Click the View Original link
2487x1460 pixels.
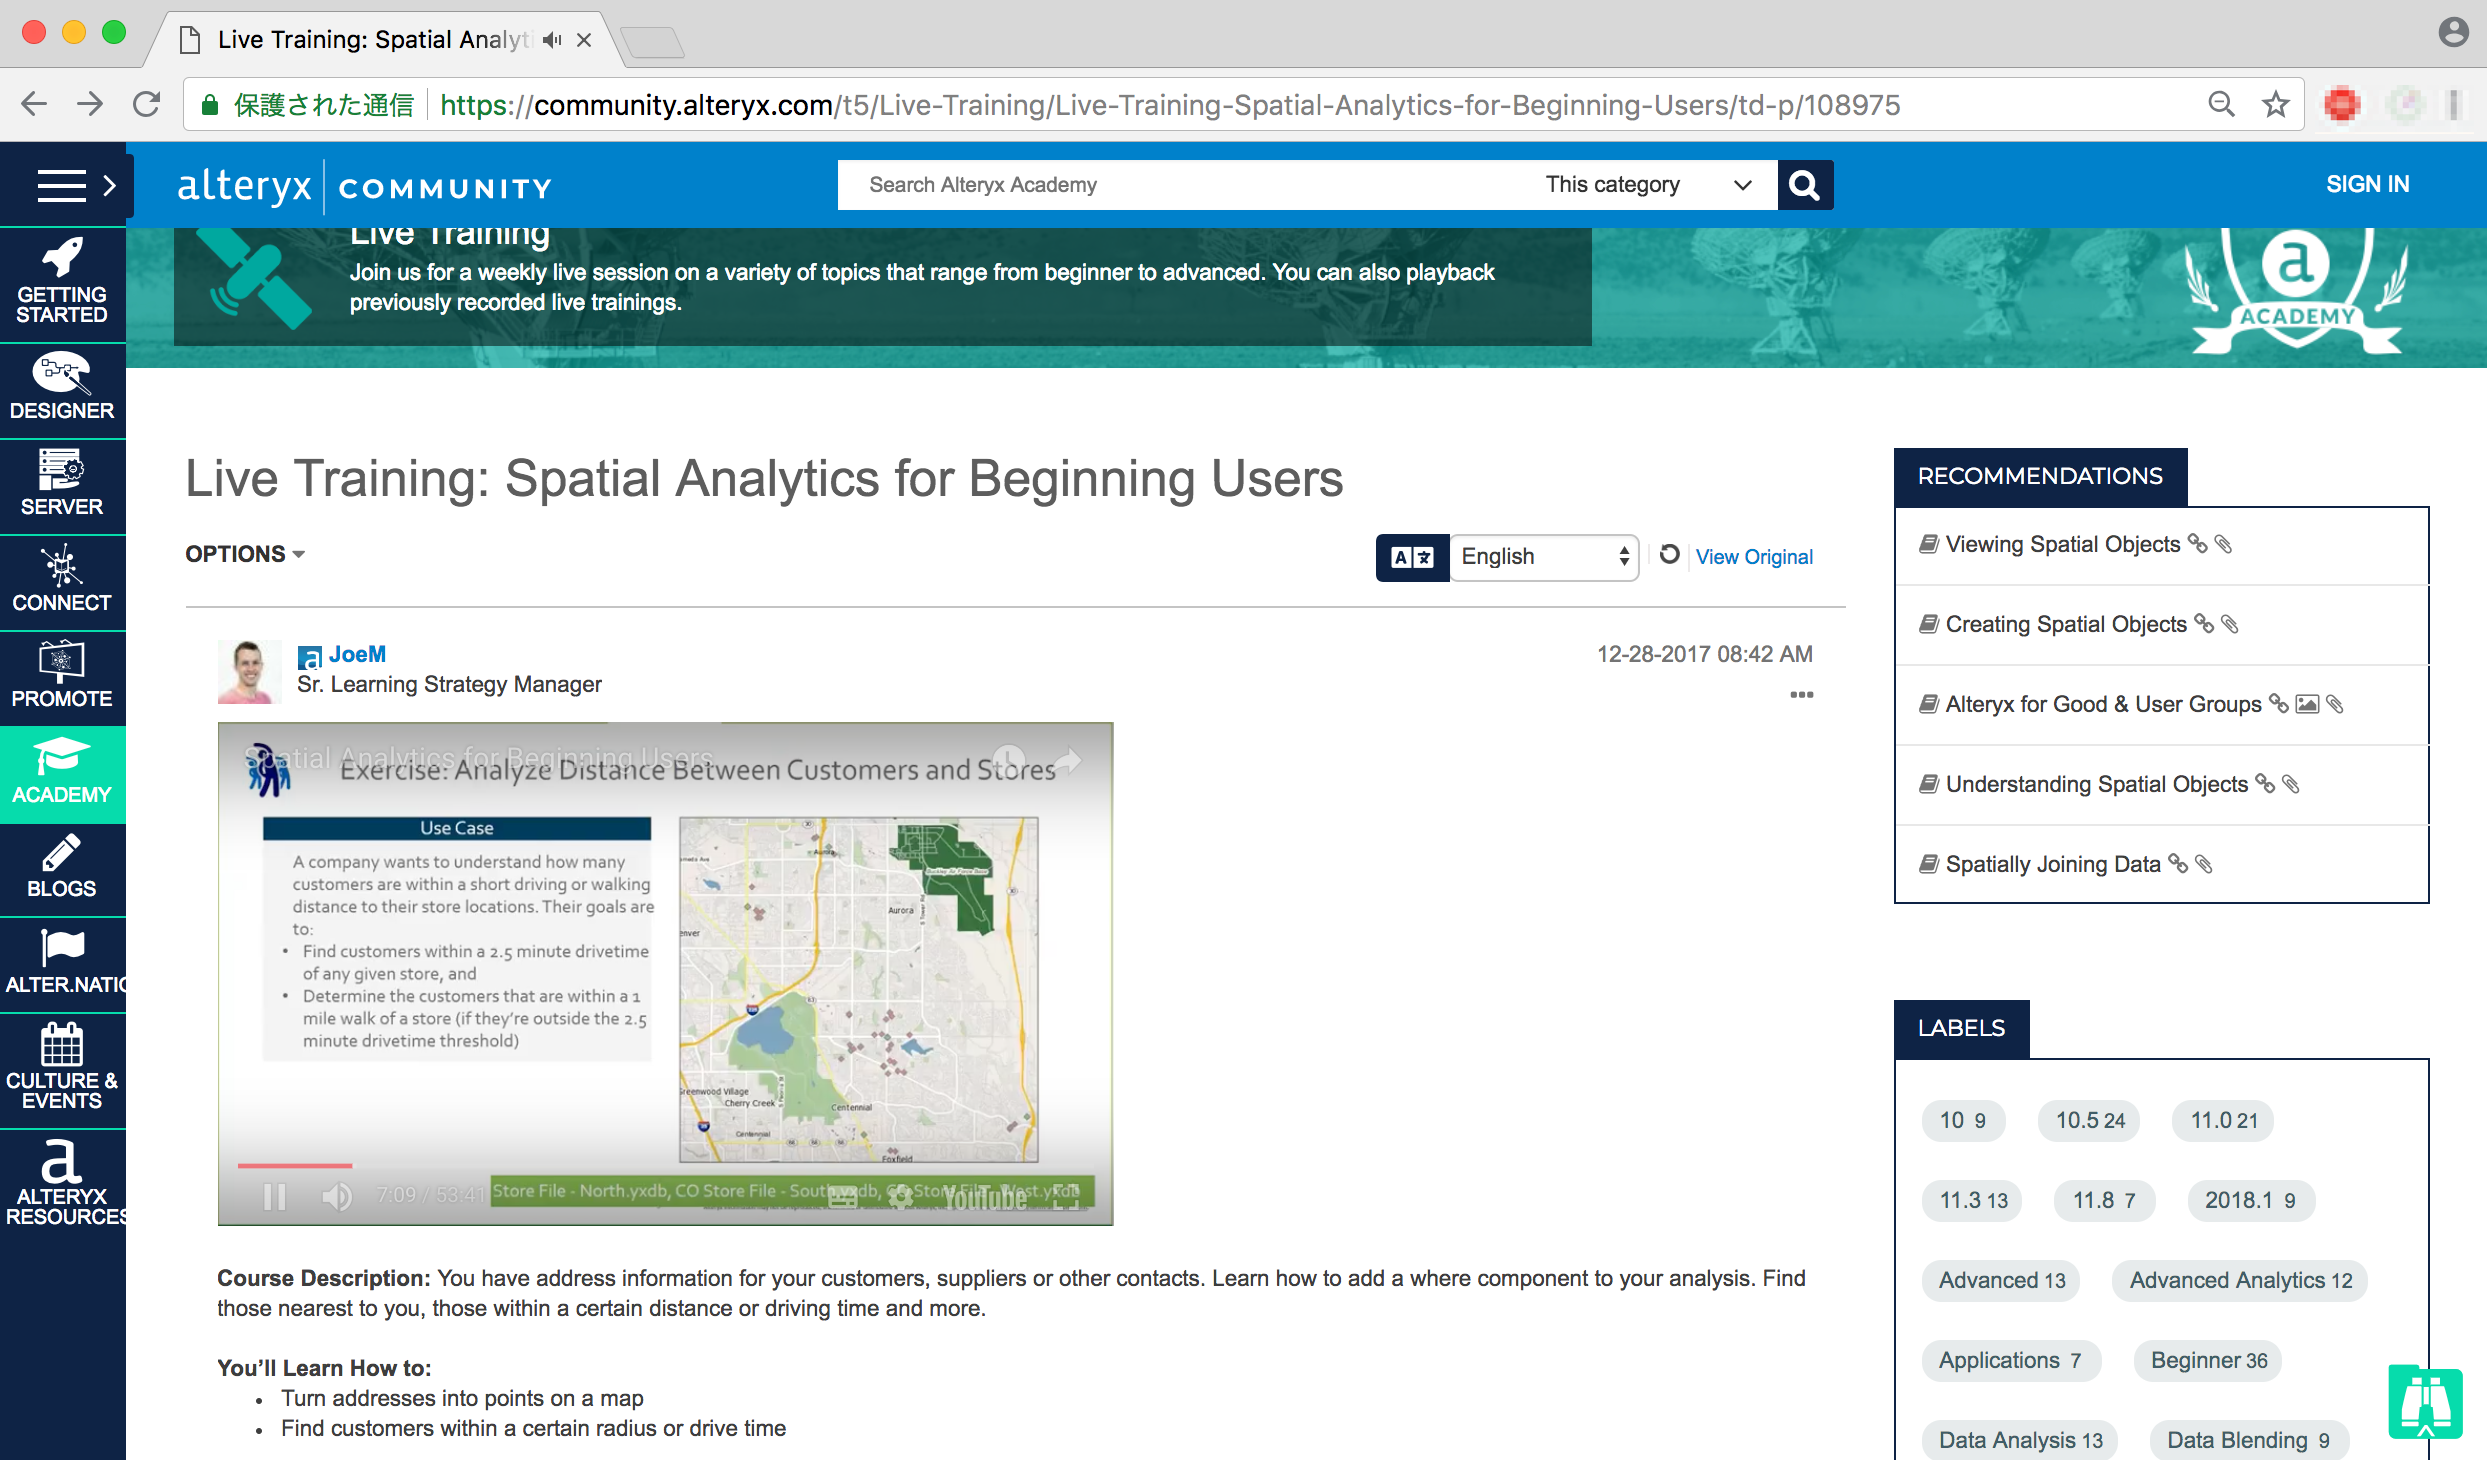[1754, 557]
